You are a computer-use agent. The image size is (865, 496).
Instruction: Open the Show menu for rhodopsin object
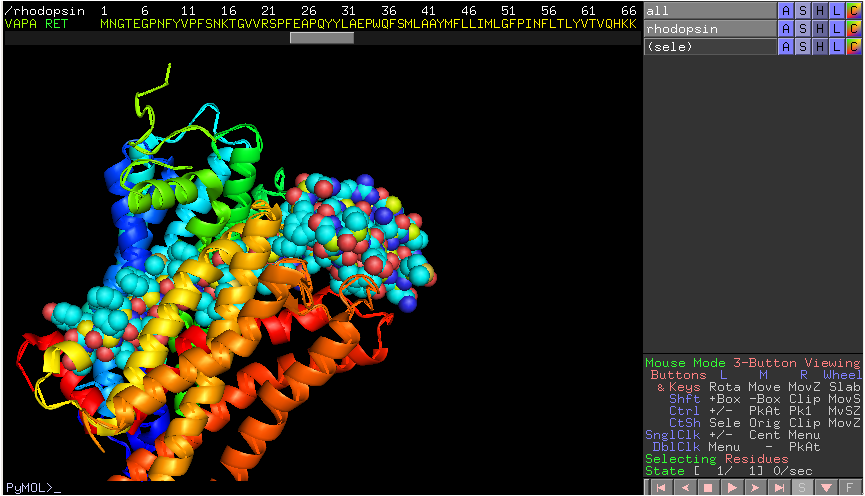pyautogui.click(x=803, y=29)
